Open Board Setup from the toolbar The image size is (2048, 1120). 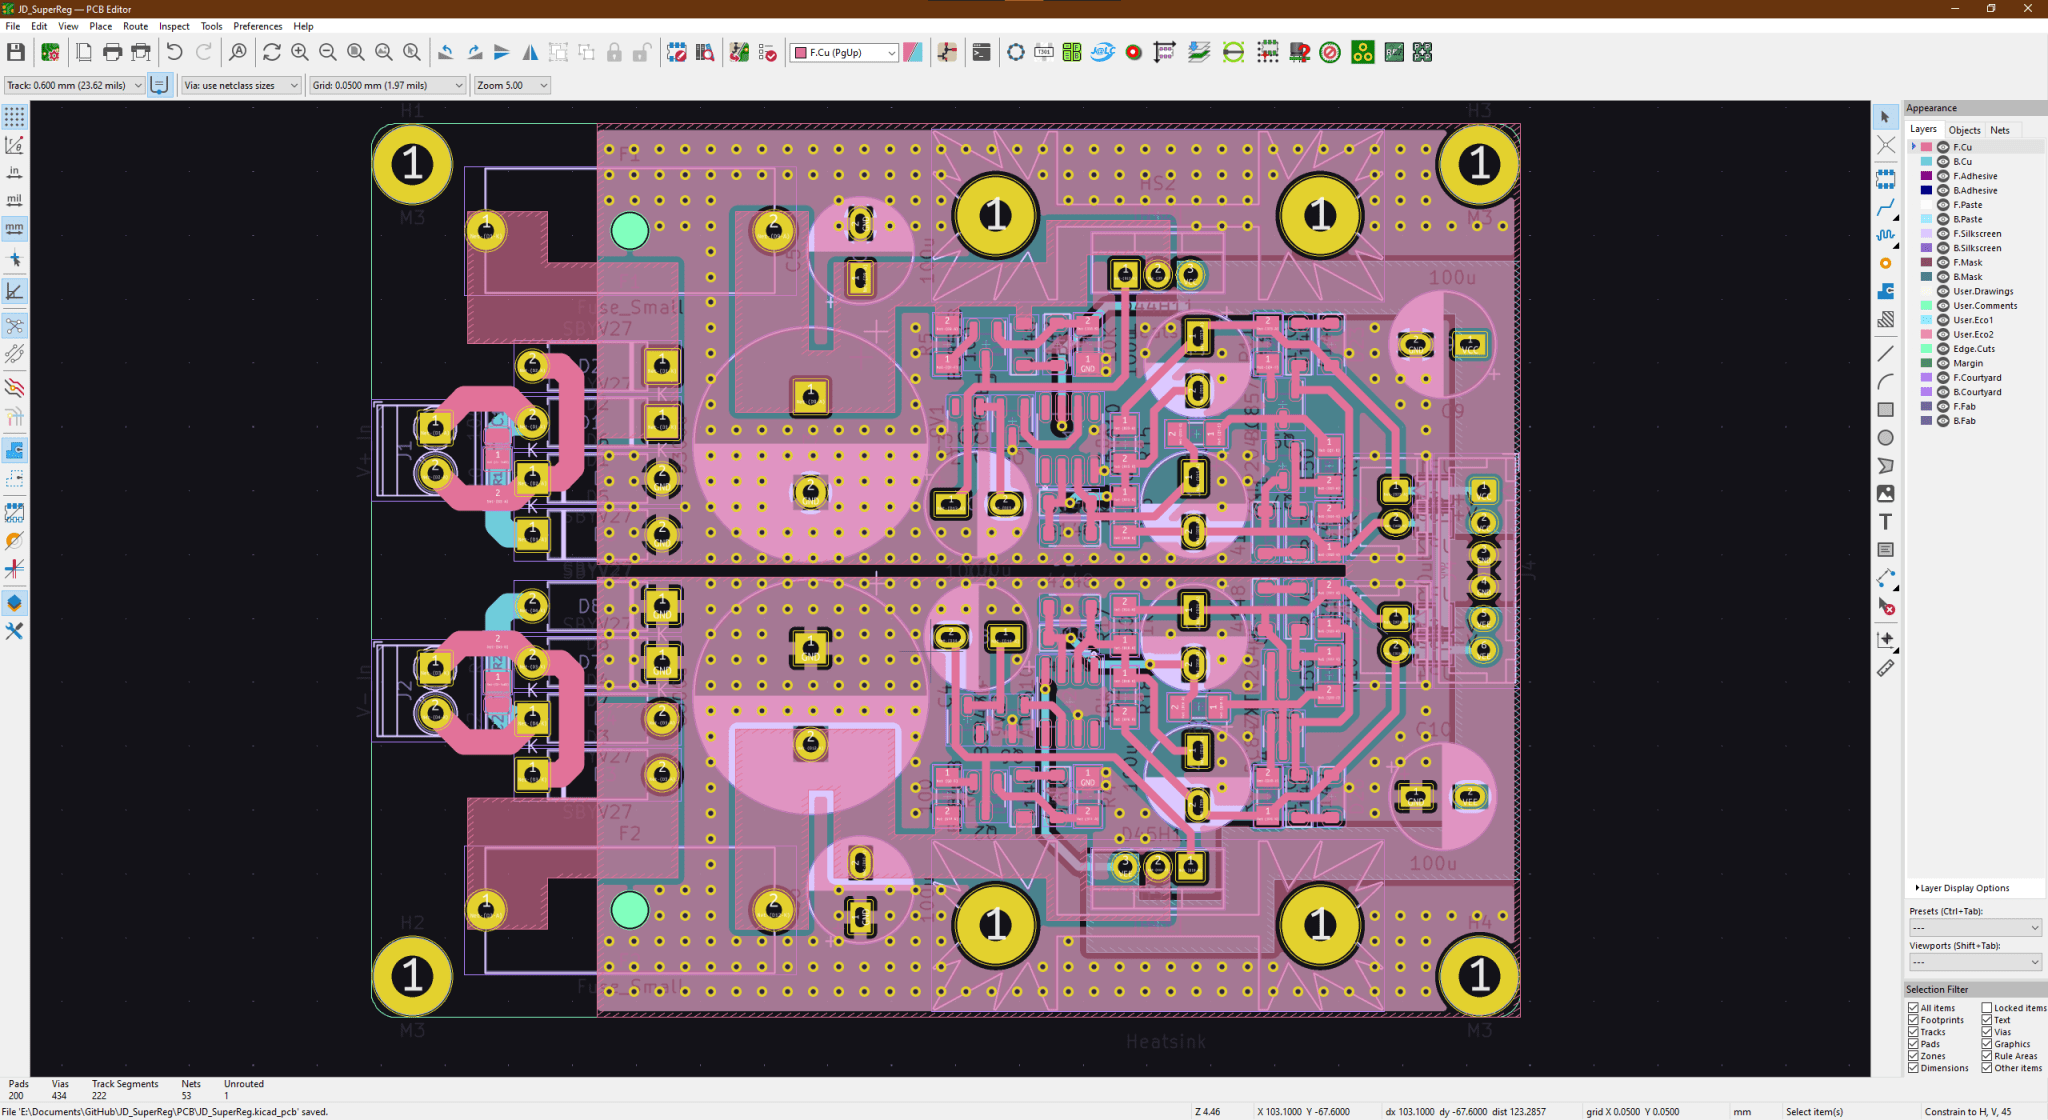pos(49,52)
